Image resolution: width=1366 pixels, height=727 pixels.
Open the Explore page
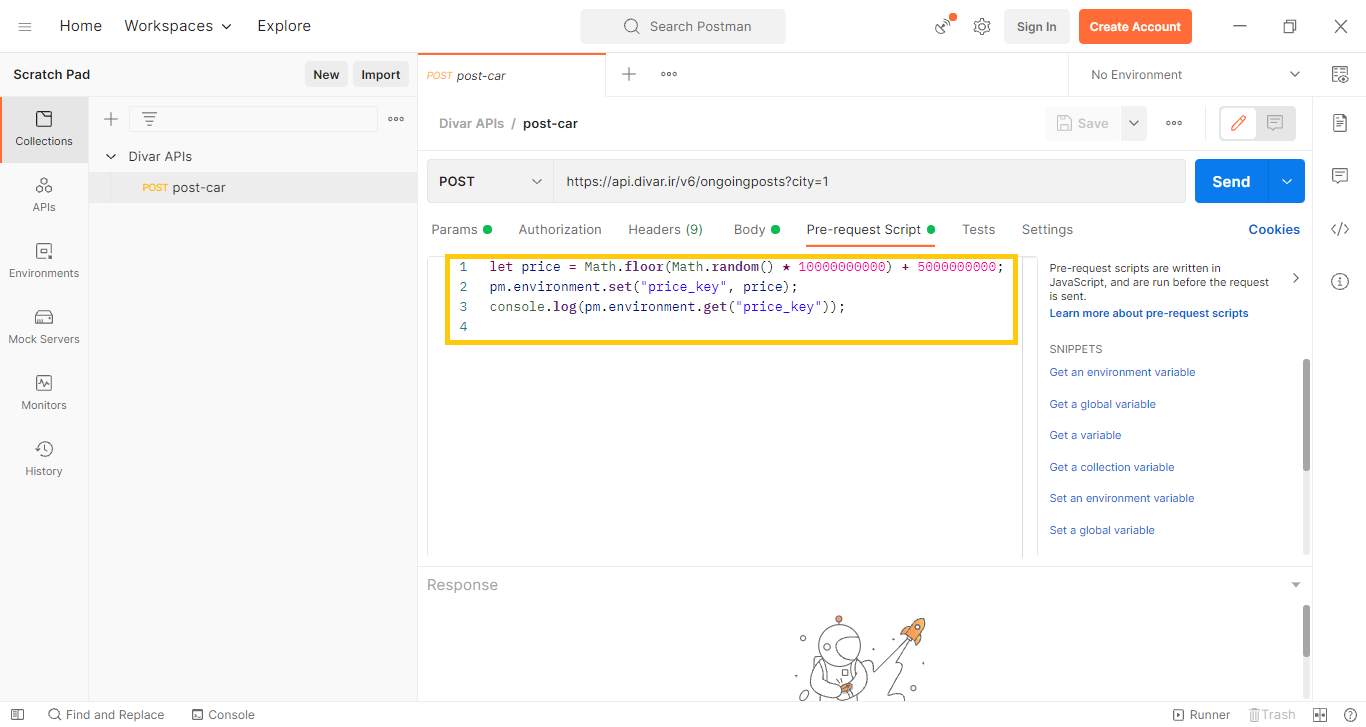[x=284, y=26]
